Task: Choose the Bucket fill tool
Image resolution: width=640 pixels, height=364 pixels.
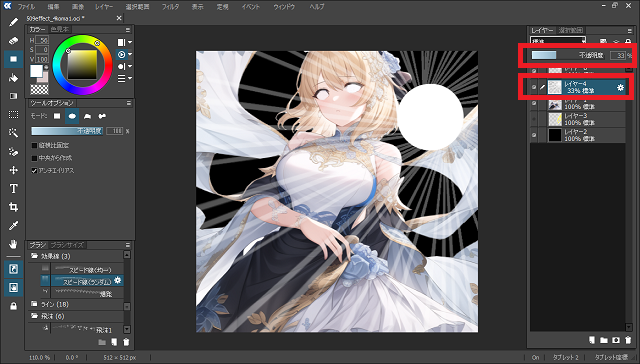Action: (13, 78)
